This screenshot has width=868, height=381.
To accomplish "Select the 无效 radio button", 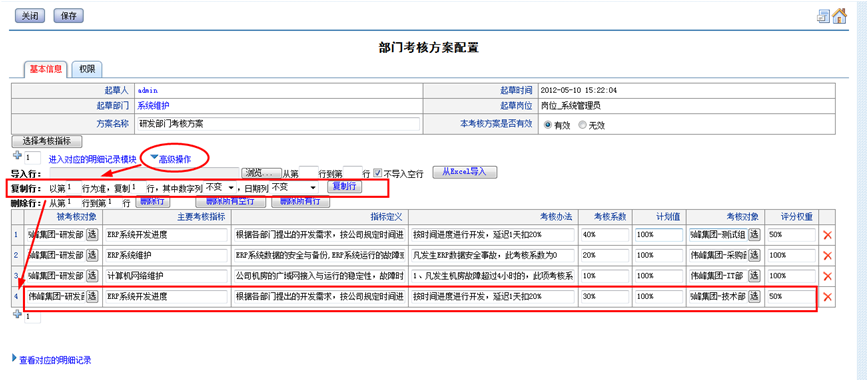I will [x=582, y=125].
